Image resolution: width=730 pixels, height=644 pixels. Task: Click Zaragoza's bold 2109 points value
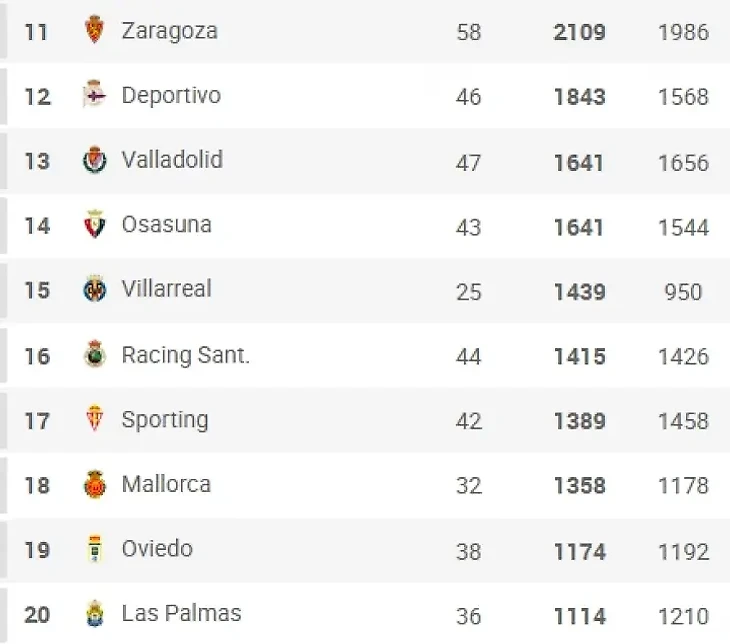[x=580, y=32]
